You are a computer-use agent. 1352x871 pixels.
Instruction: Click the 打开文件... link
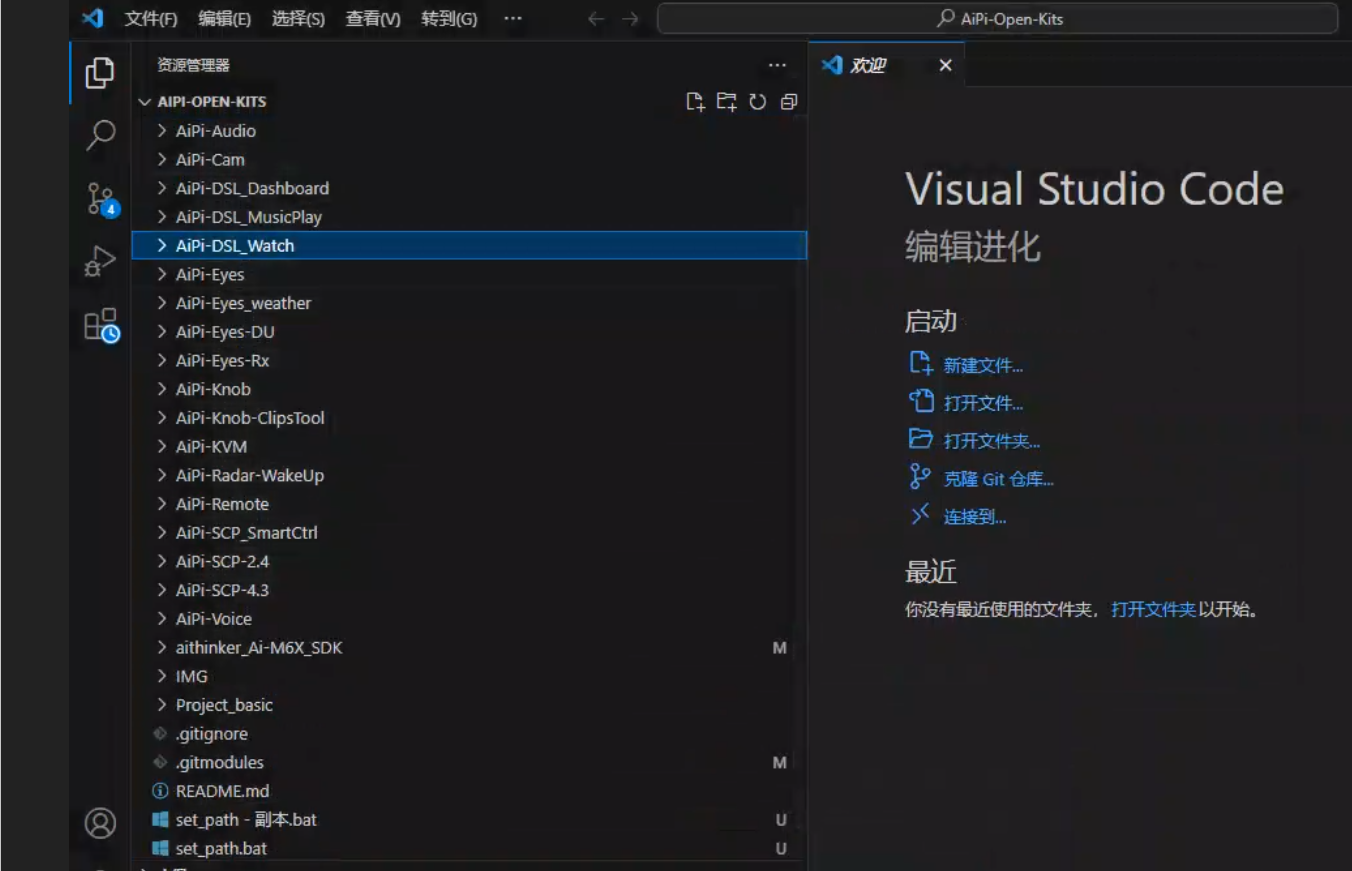click(983, 404)
